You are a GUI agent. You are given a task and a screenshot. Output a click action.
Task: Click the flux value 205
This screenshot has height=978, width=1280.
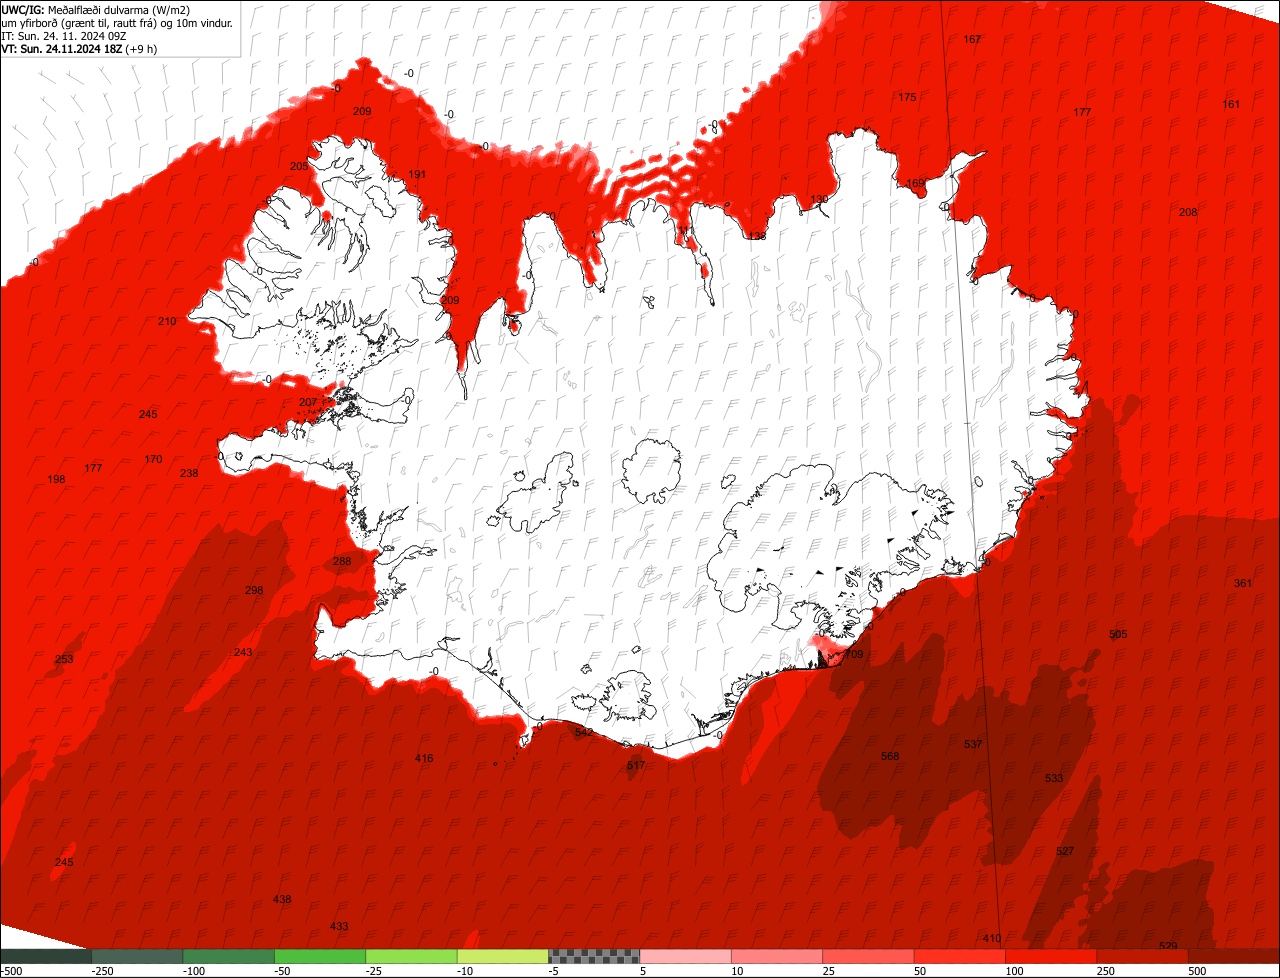tap(299, 166)
